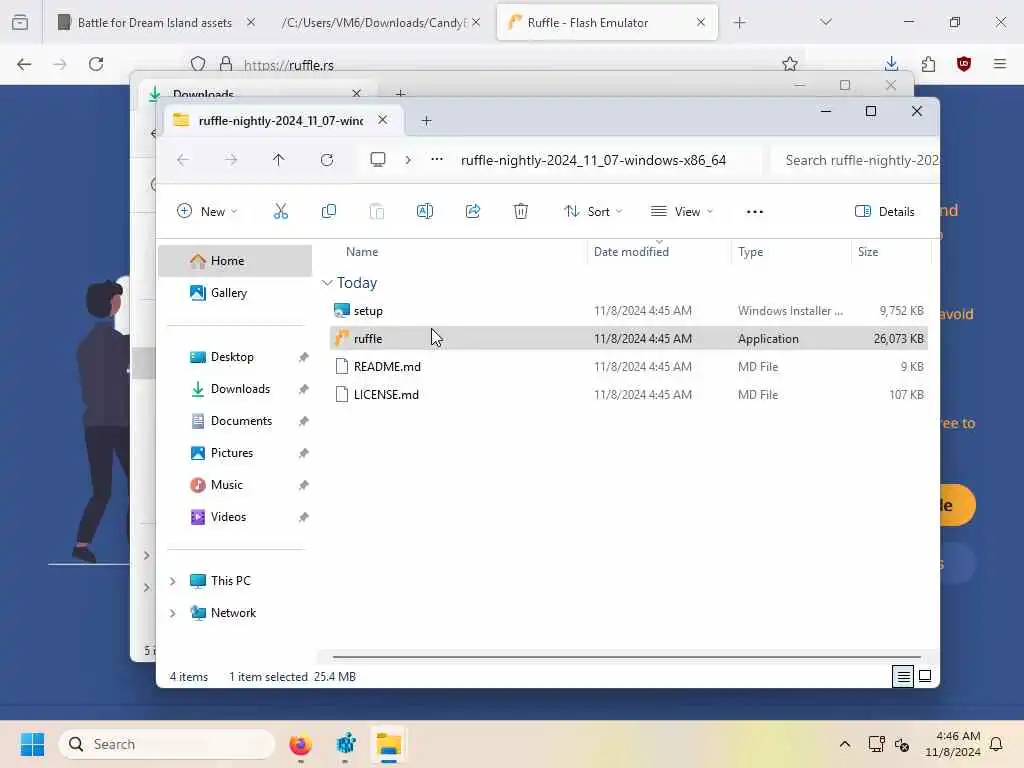The image size is (1024, 768).
Task: Switch to the details list view in the status bar
Action: pos(903,676)
